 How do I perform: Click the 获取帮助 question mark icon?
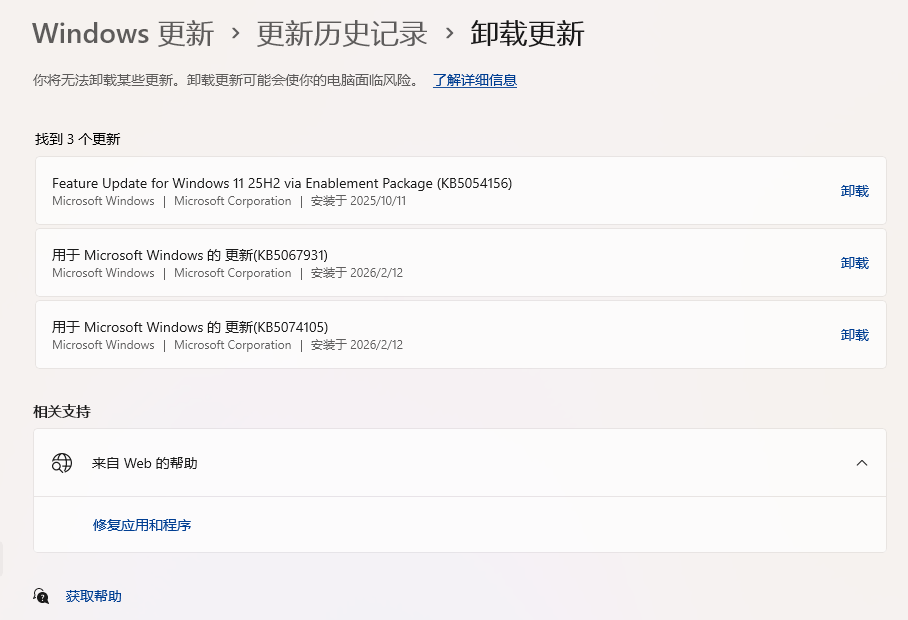pyautogui.click(x=41, y=596)
